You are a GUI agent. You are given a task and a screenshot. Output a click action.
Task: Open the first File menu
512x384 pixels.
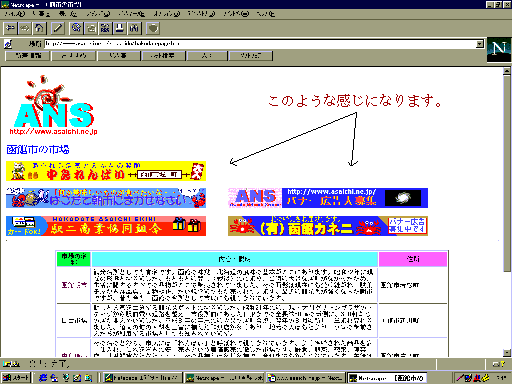[15, 14]
